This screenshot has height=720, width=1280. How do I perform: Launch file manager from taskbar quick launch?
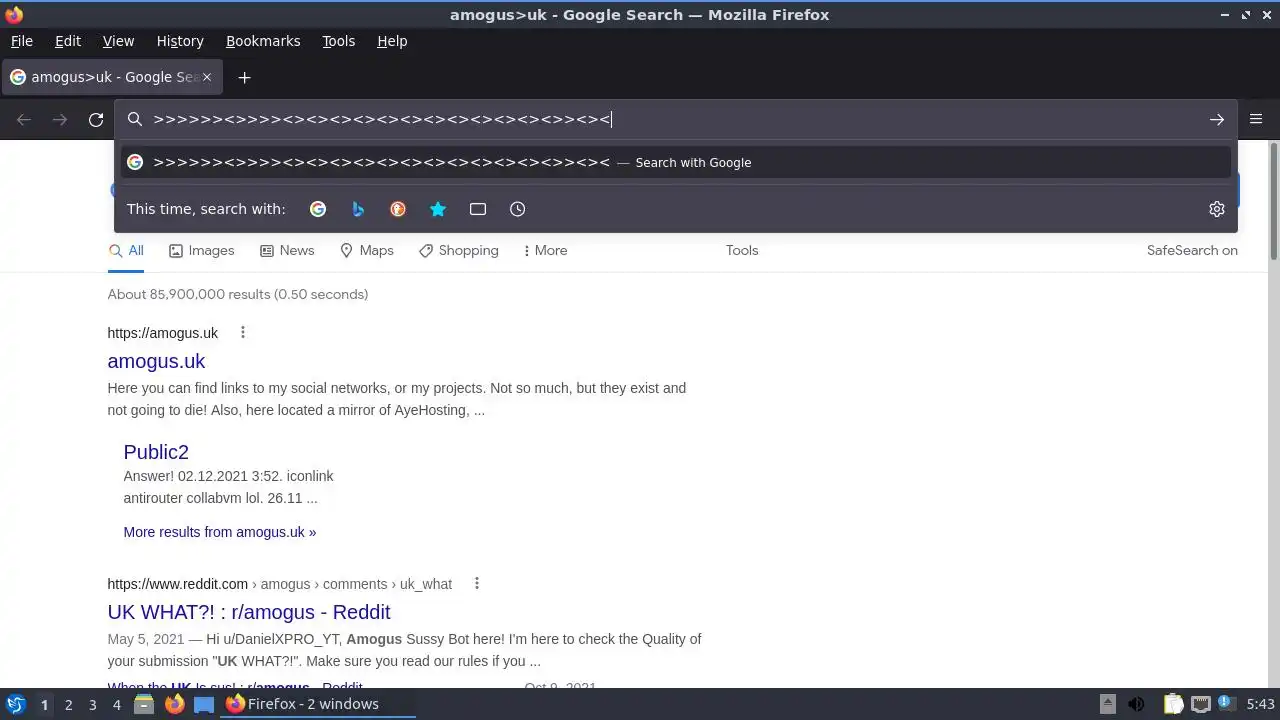[144, 704]
